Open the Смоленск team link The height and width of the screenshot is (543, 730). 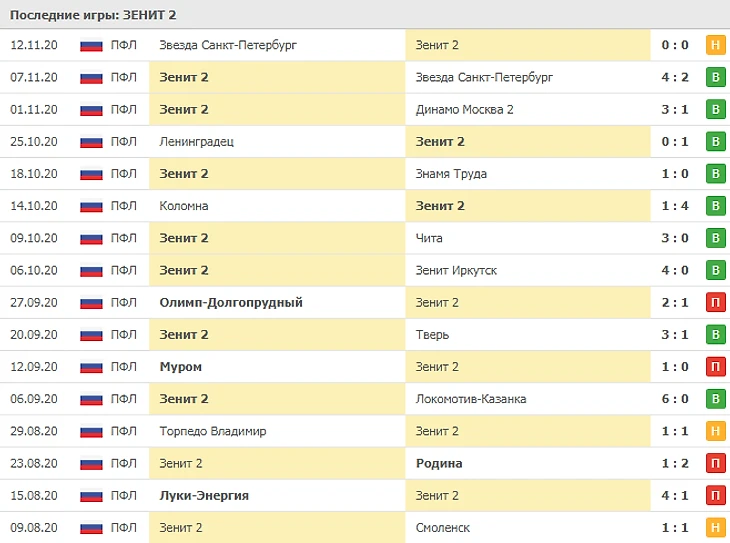[x=442, y=527]
